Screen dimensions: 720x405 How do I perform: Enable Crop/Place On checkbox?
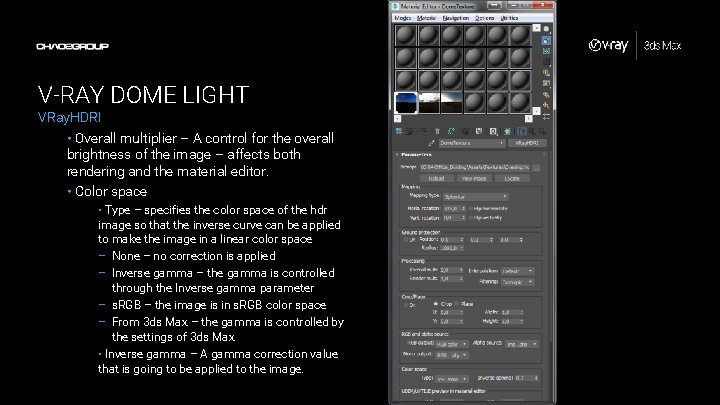(406, 305)
